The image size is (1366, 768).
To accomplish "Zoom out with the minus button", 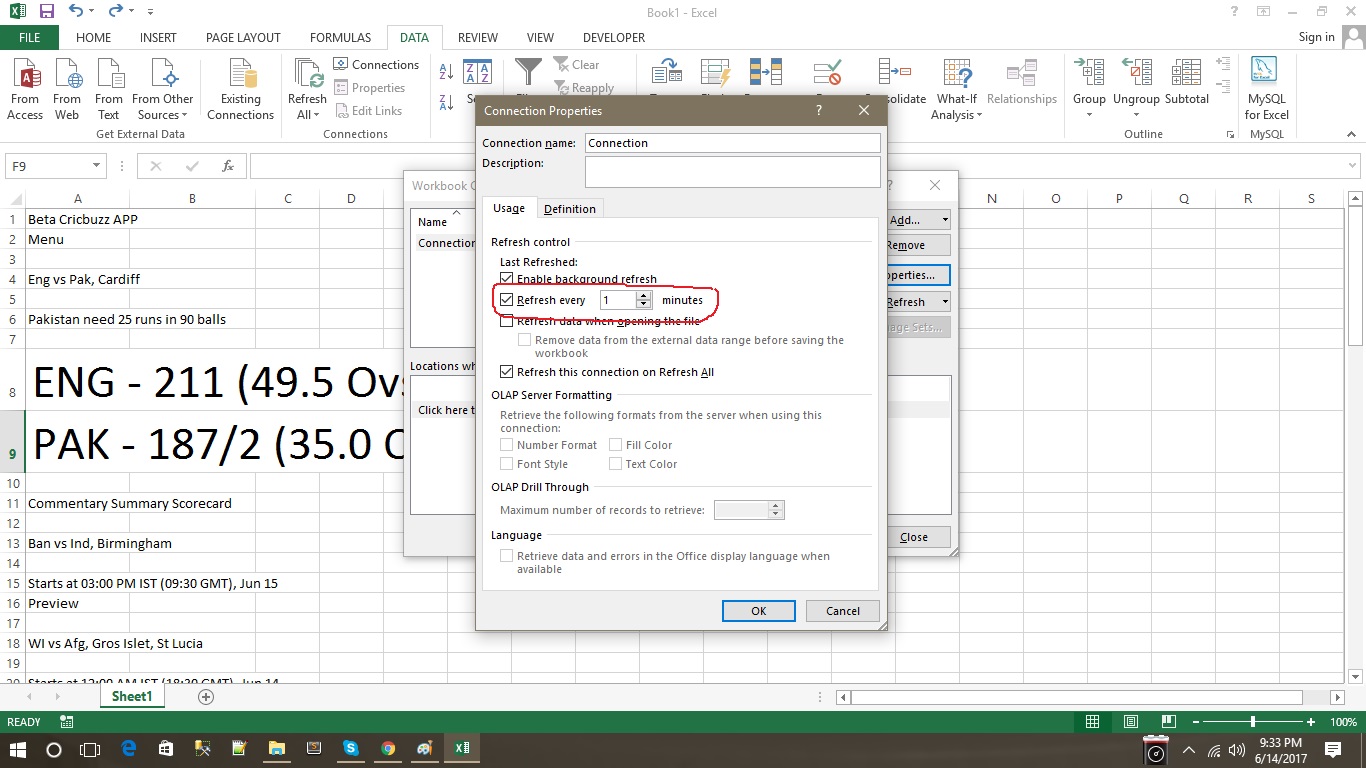I will (1194, 722).
